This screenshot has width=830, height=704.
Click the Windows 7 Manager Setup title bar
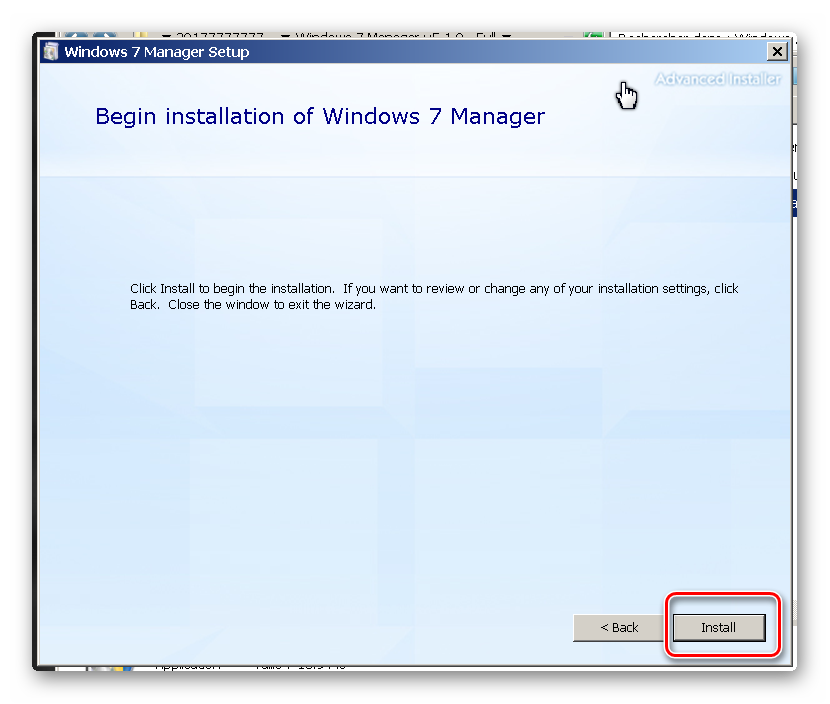(400, 52)
